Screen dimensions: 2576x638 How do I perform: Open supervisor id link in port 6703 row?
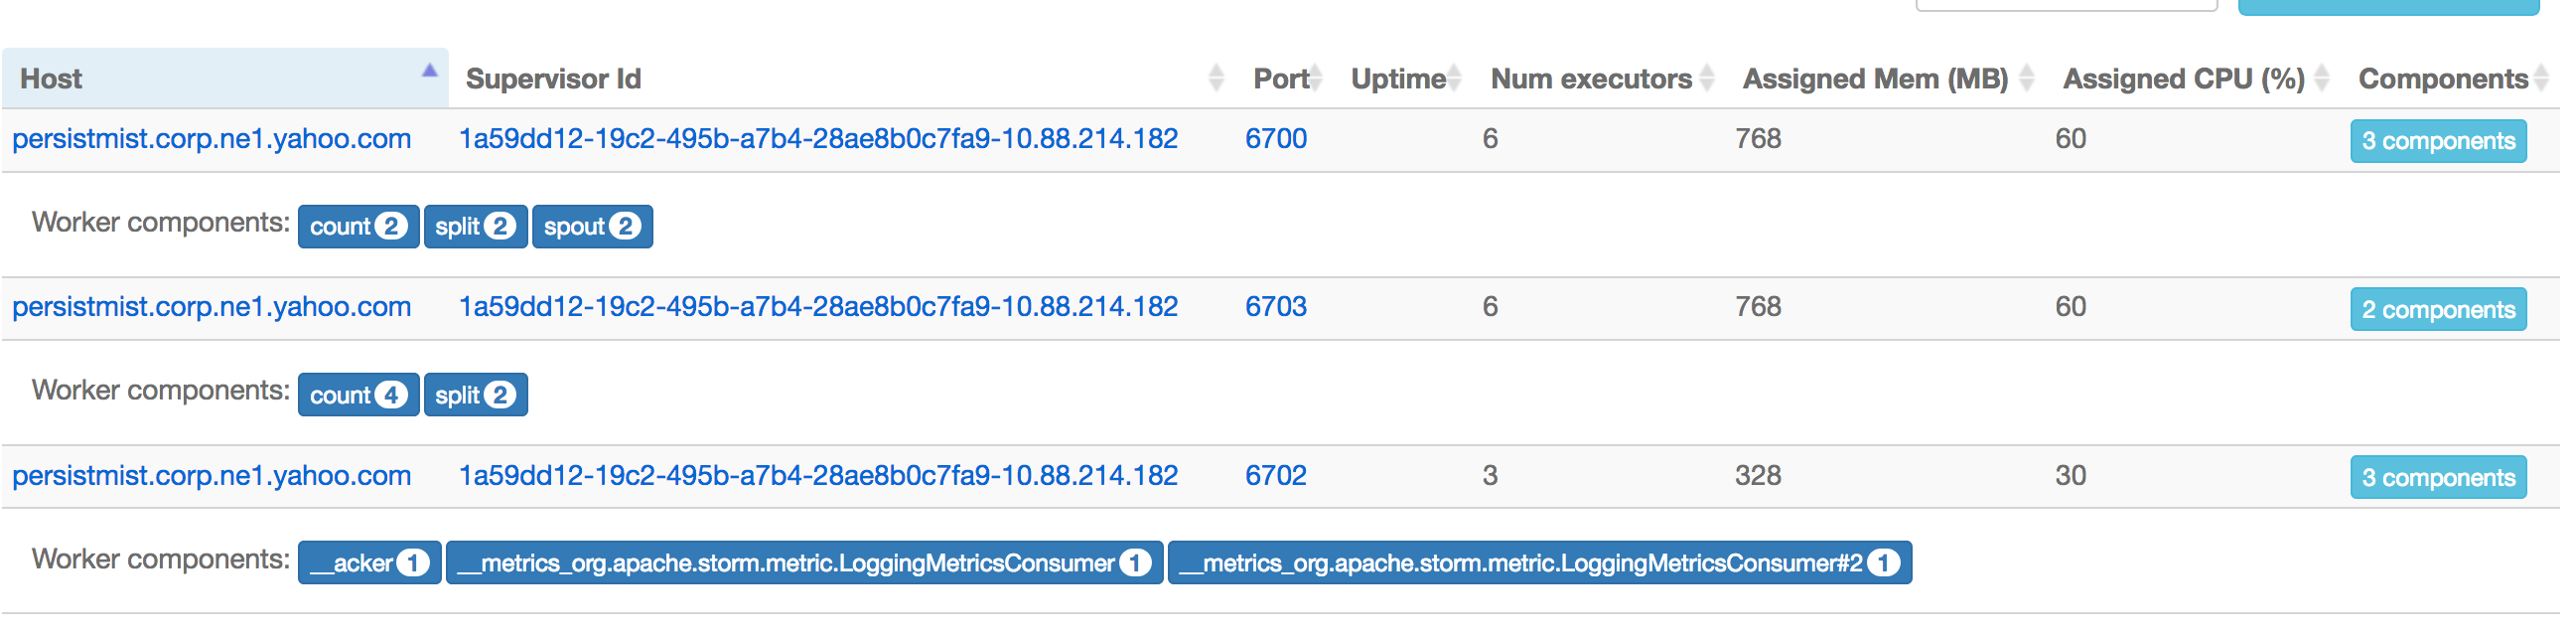(818, 307)
